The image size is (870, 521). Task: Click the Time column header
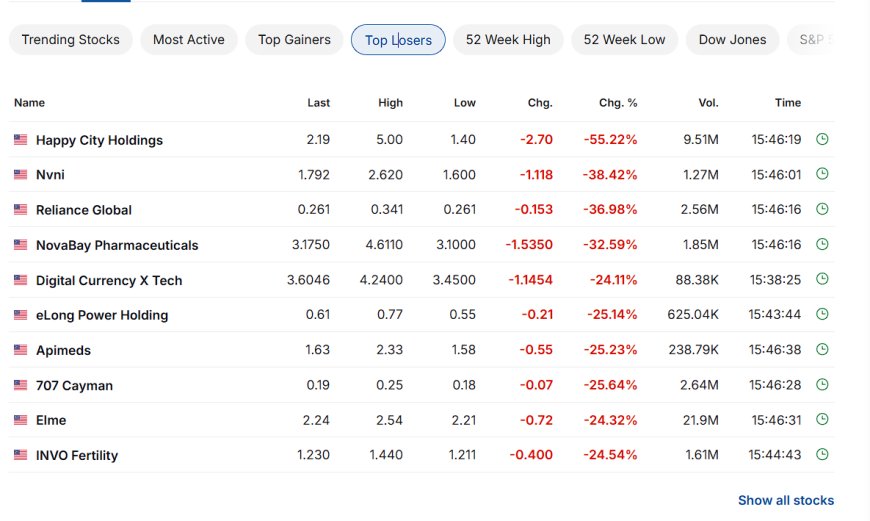[x=788, y=103]
